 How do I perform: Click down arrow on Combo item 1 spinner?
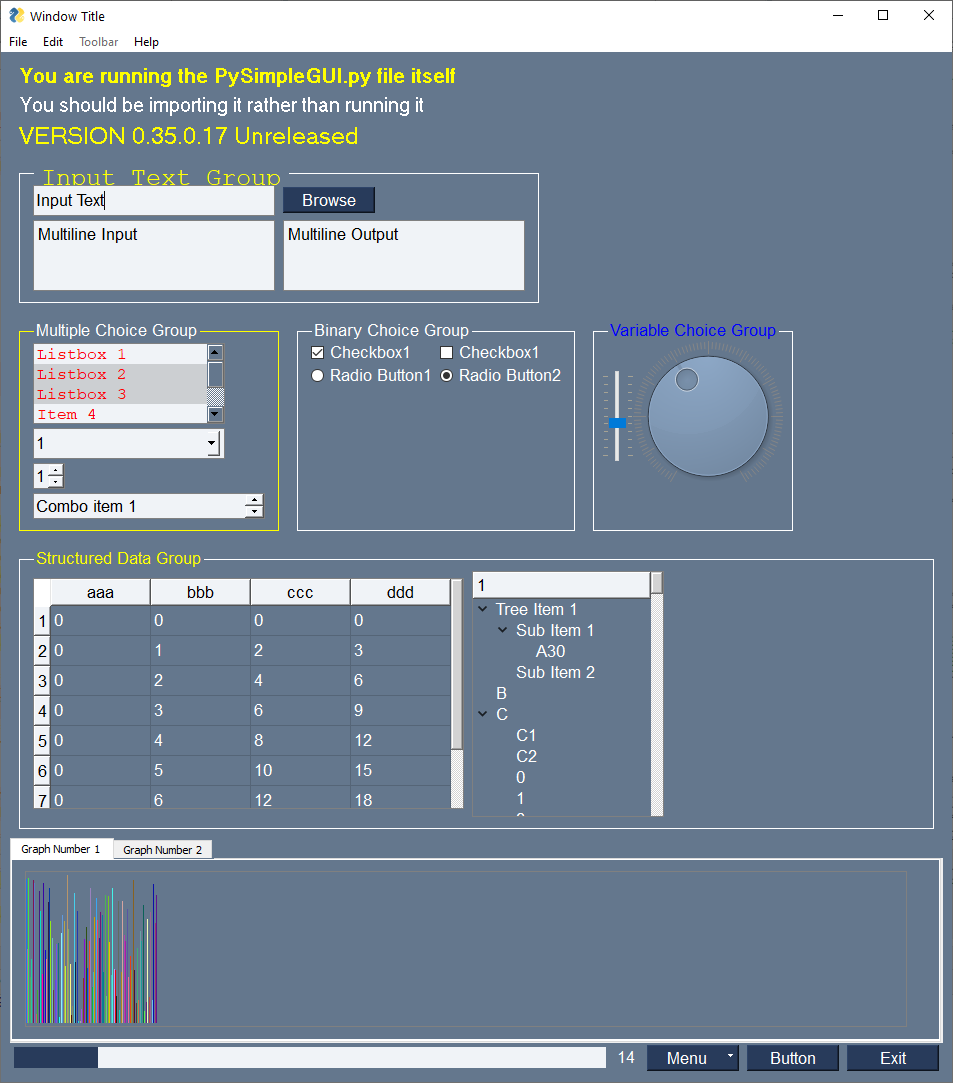point(255,512)
